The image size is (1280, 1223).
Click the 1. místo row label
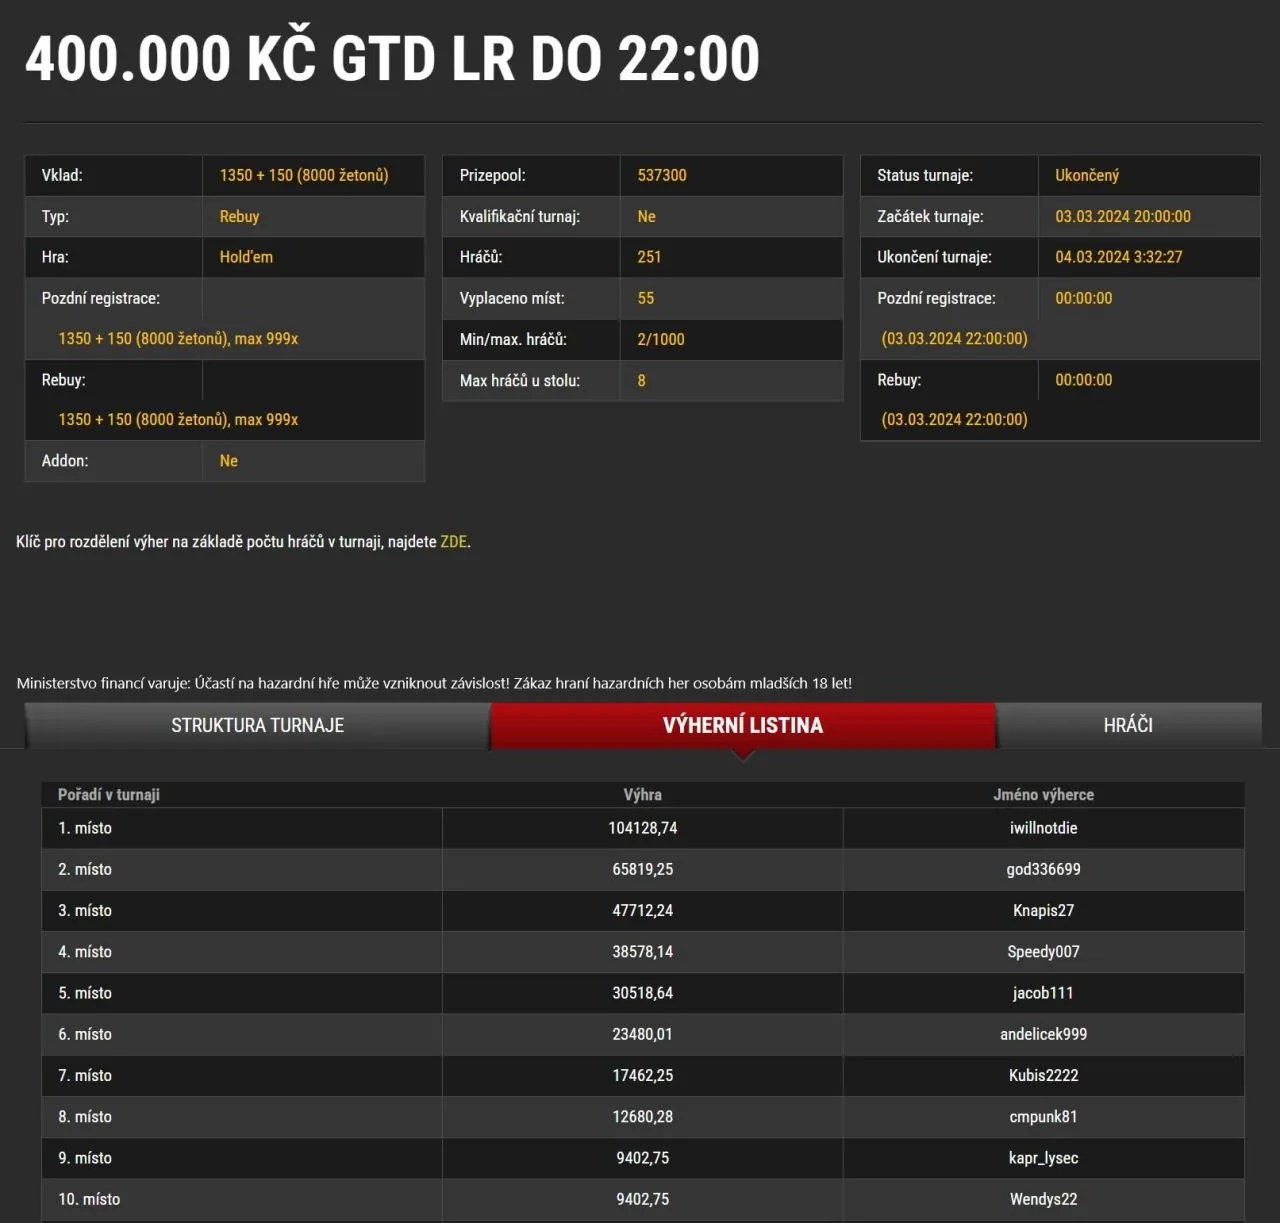click(x=85, y=828)
